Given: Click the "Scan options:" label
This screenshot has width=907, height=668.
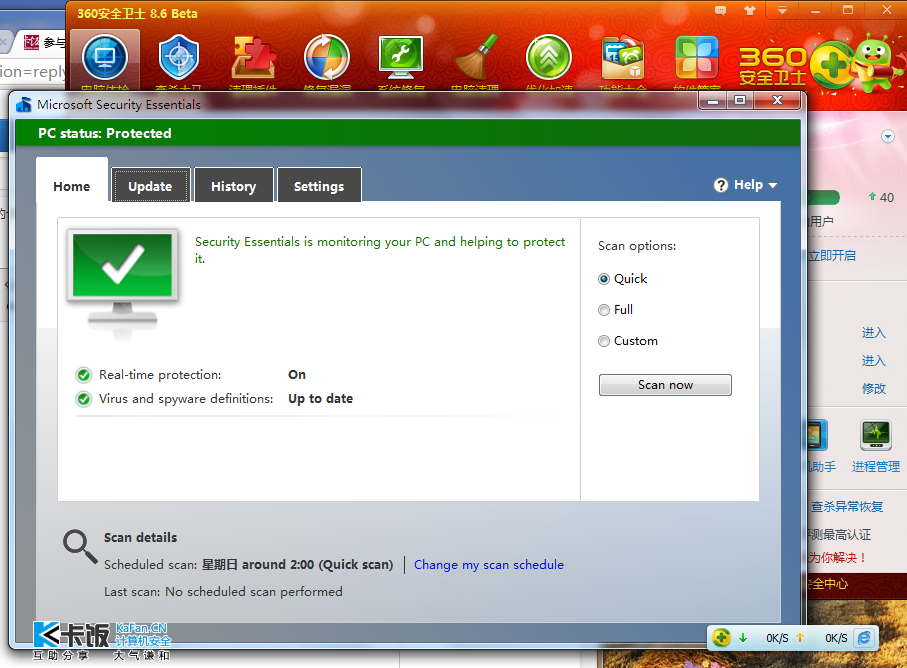Looking at the screenshot, I should click(x=637, y=246).
